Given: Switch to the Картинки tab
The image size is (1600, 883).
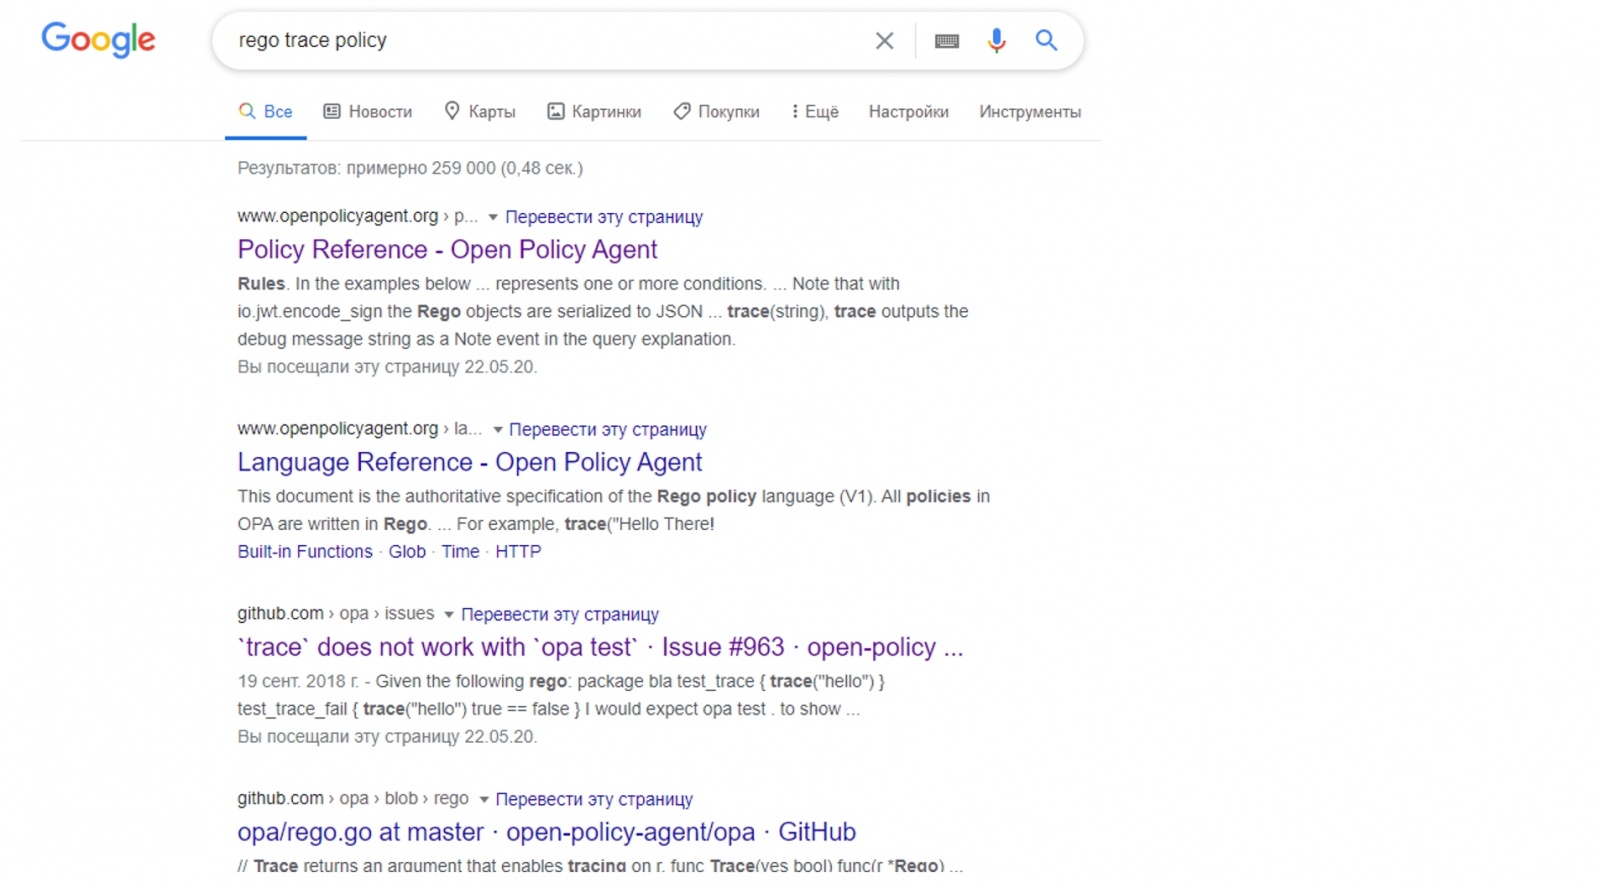Looking at the screenshot, I should click(x=594, y=112).
